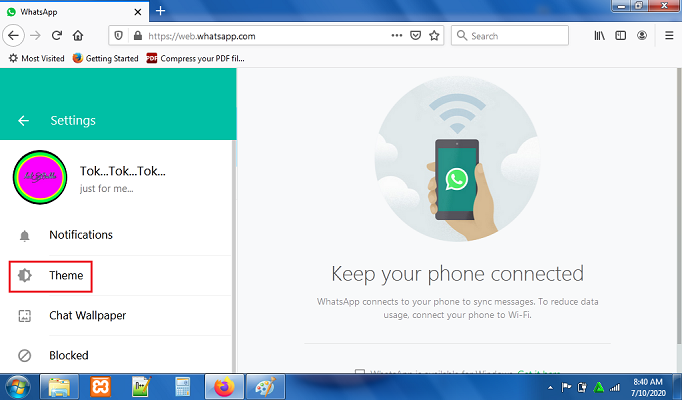Show hidden system tray icons
Screen dimensions: 682x400
point(550,387)
